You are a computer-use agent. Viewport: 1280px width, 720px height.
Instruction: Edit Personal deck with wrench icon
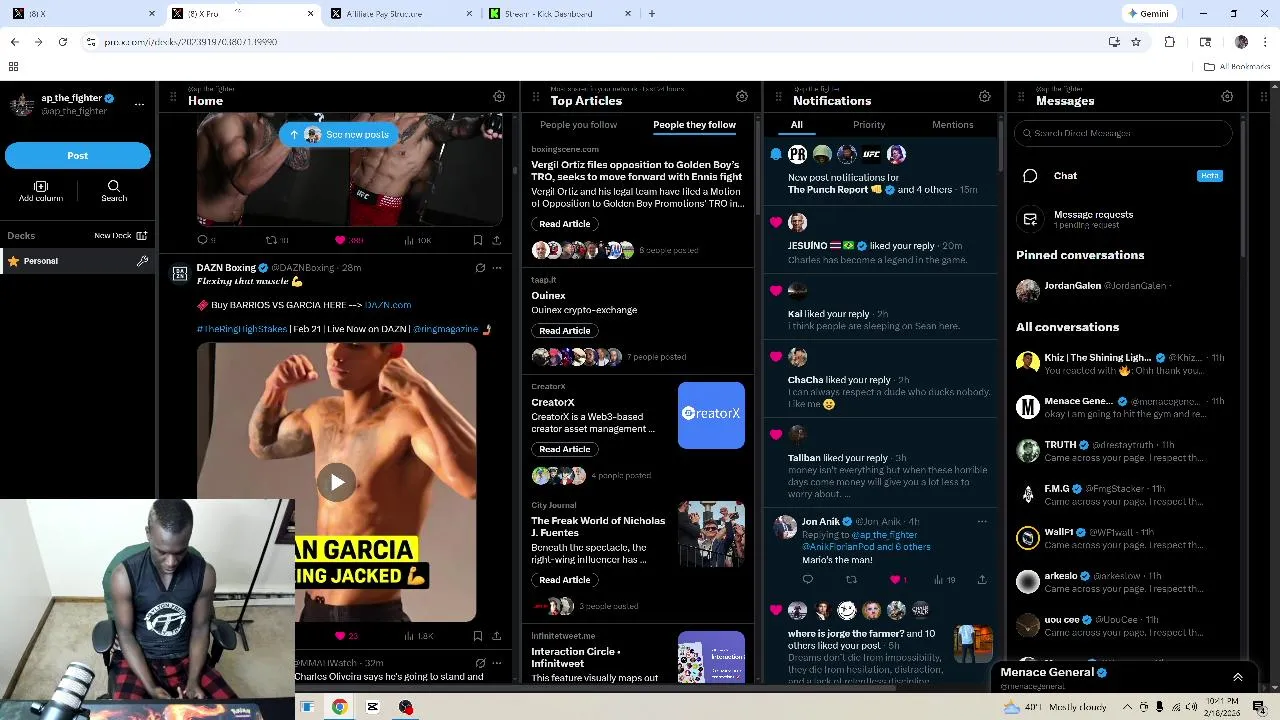[x=142, y=261]
